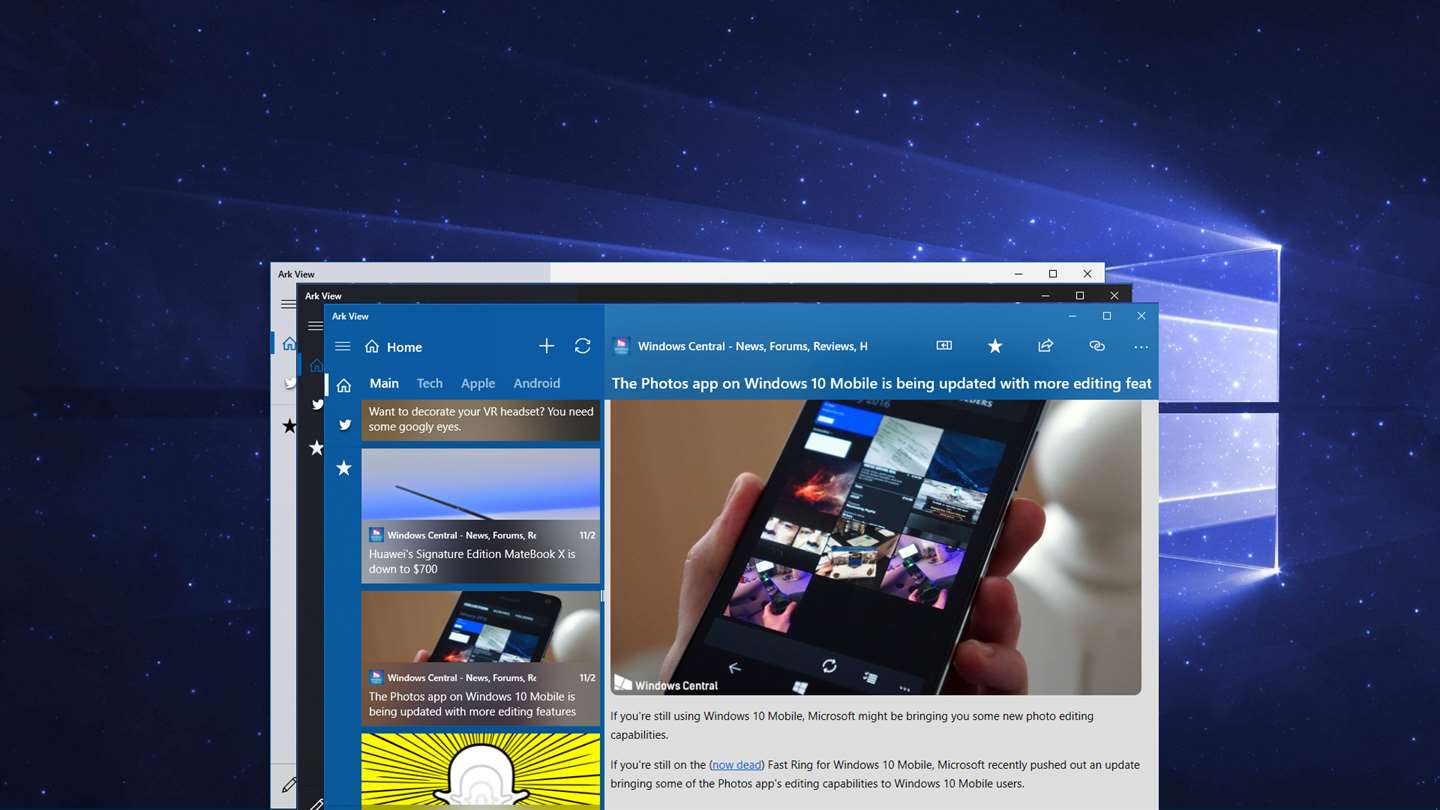1440x810 pixels.
Task: Select the Home icon in the blue window's sidebar
Action: tap(344, 385)
